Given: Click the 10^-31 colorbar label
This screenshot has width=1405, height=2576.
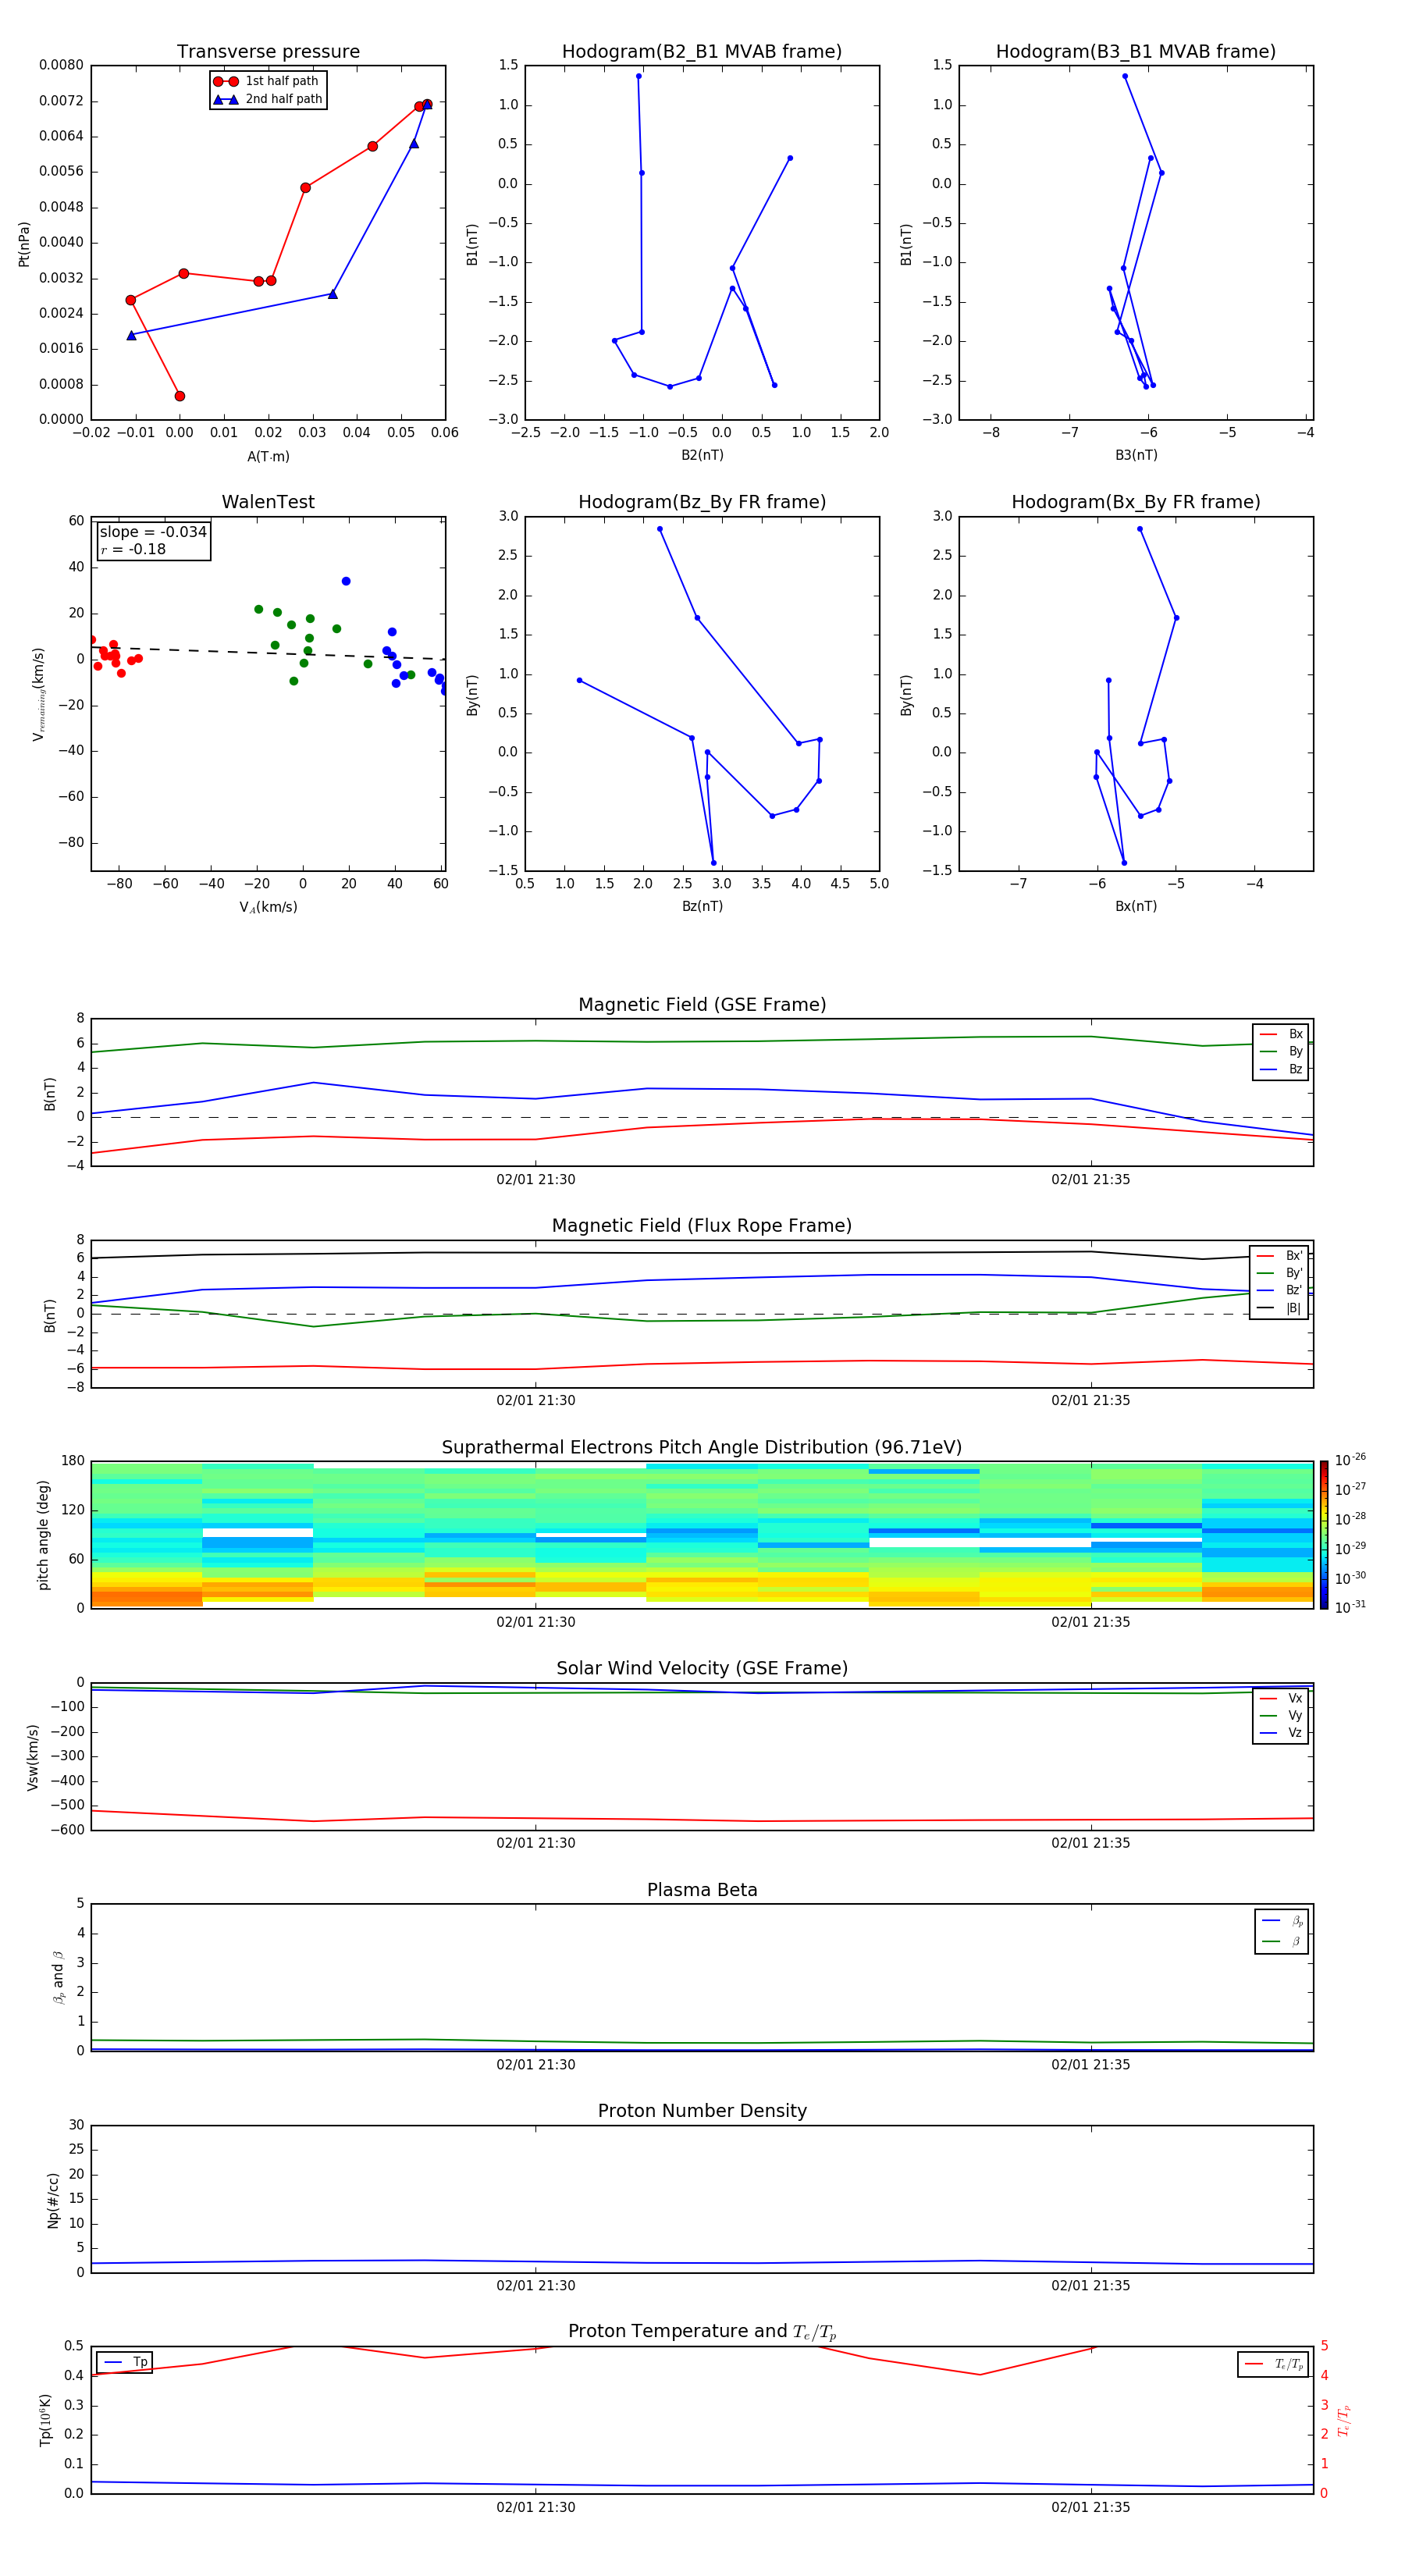Looking at the screenshot, I should (x=1350, y=1607).
